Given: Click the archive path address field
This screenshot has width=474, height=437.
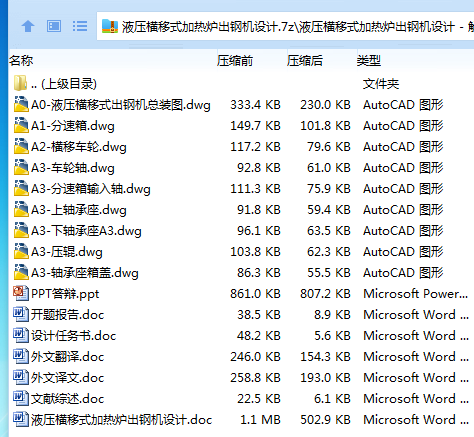Looking at the screenshot, I should [285, 26].
